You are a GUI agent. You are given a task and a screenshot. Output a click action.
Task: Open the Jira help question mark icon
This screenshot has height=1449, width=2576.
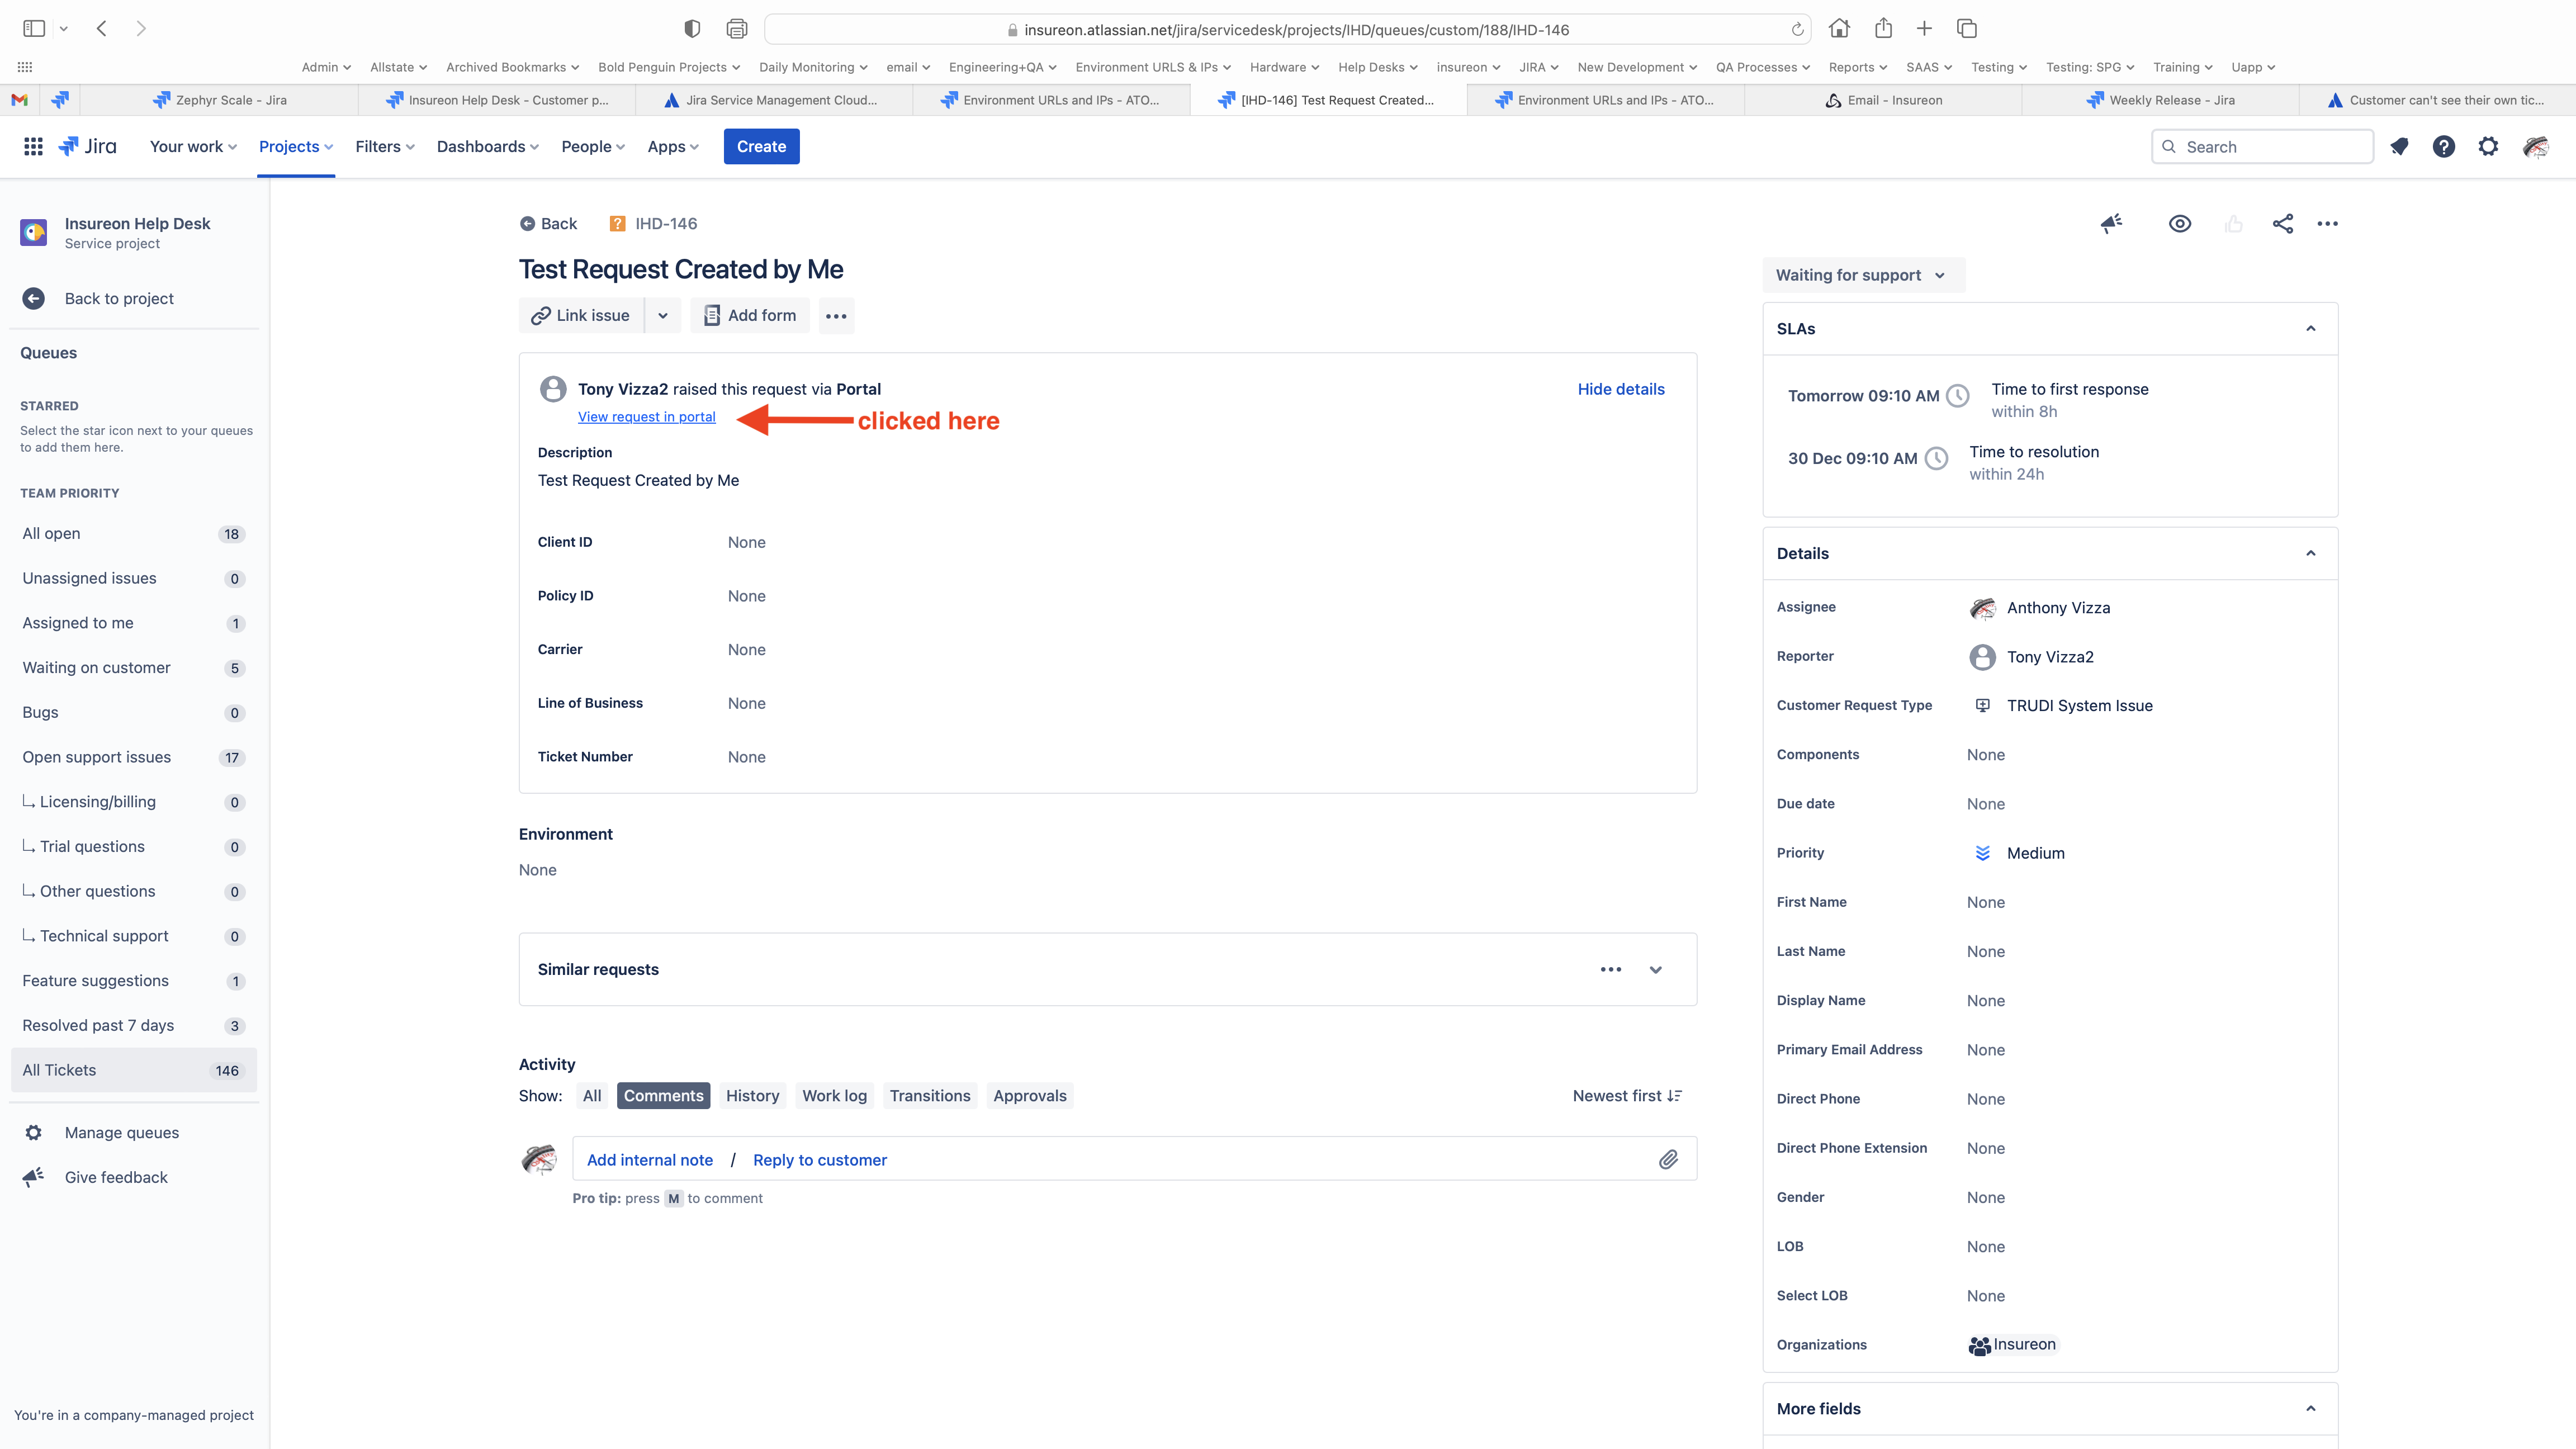pos(2443,147)
